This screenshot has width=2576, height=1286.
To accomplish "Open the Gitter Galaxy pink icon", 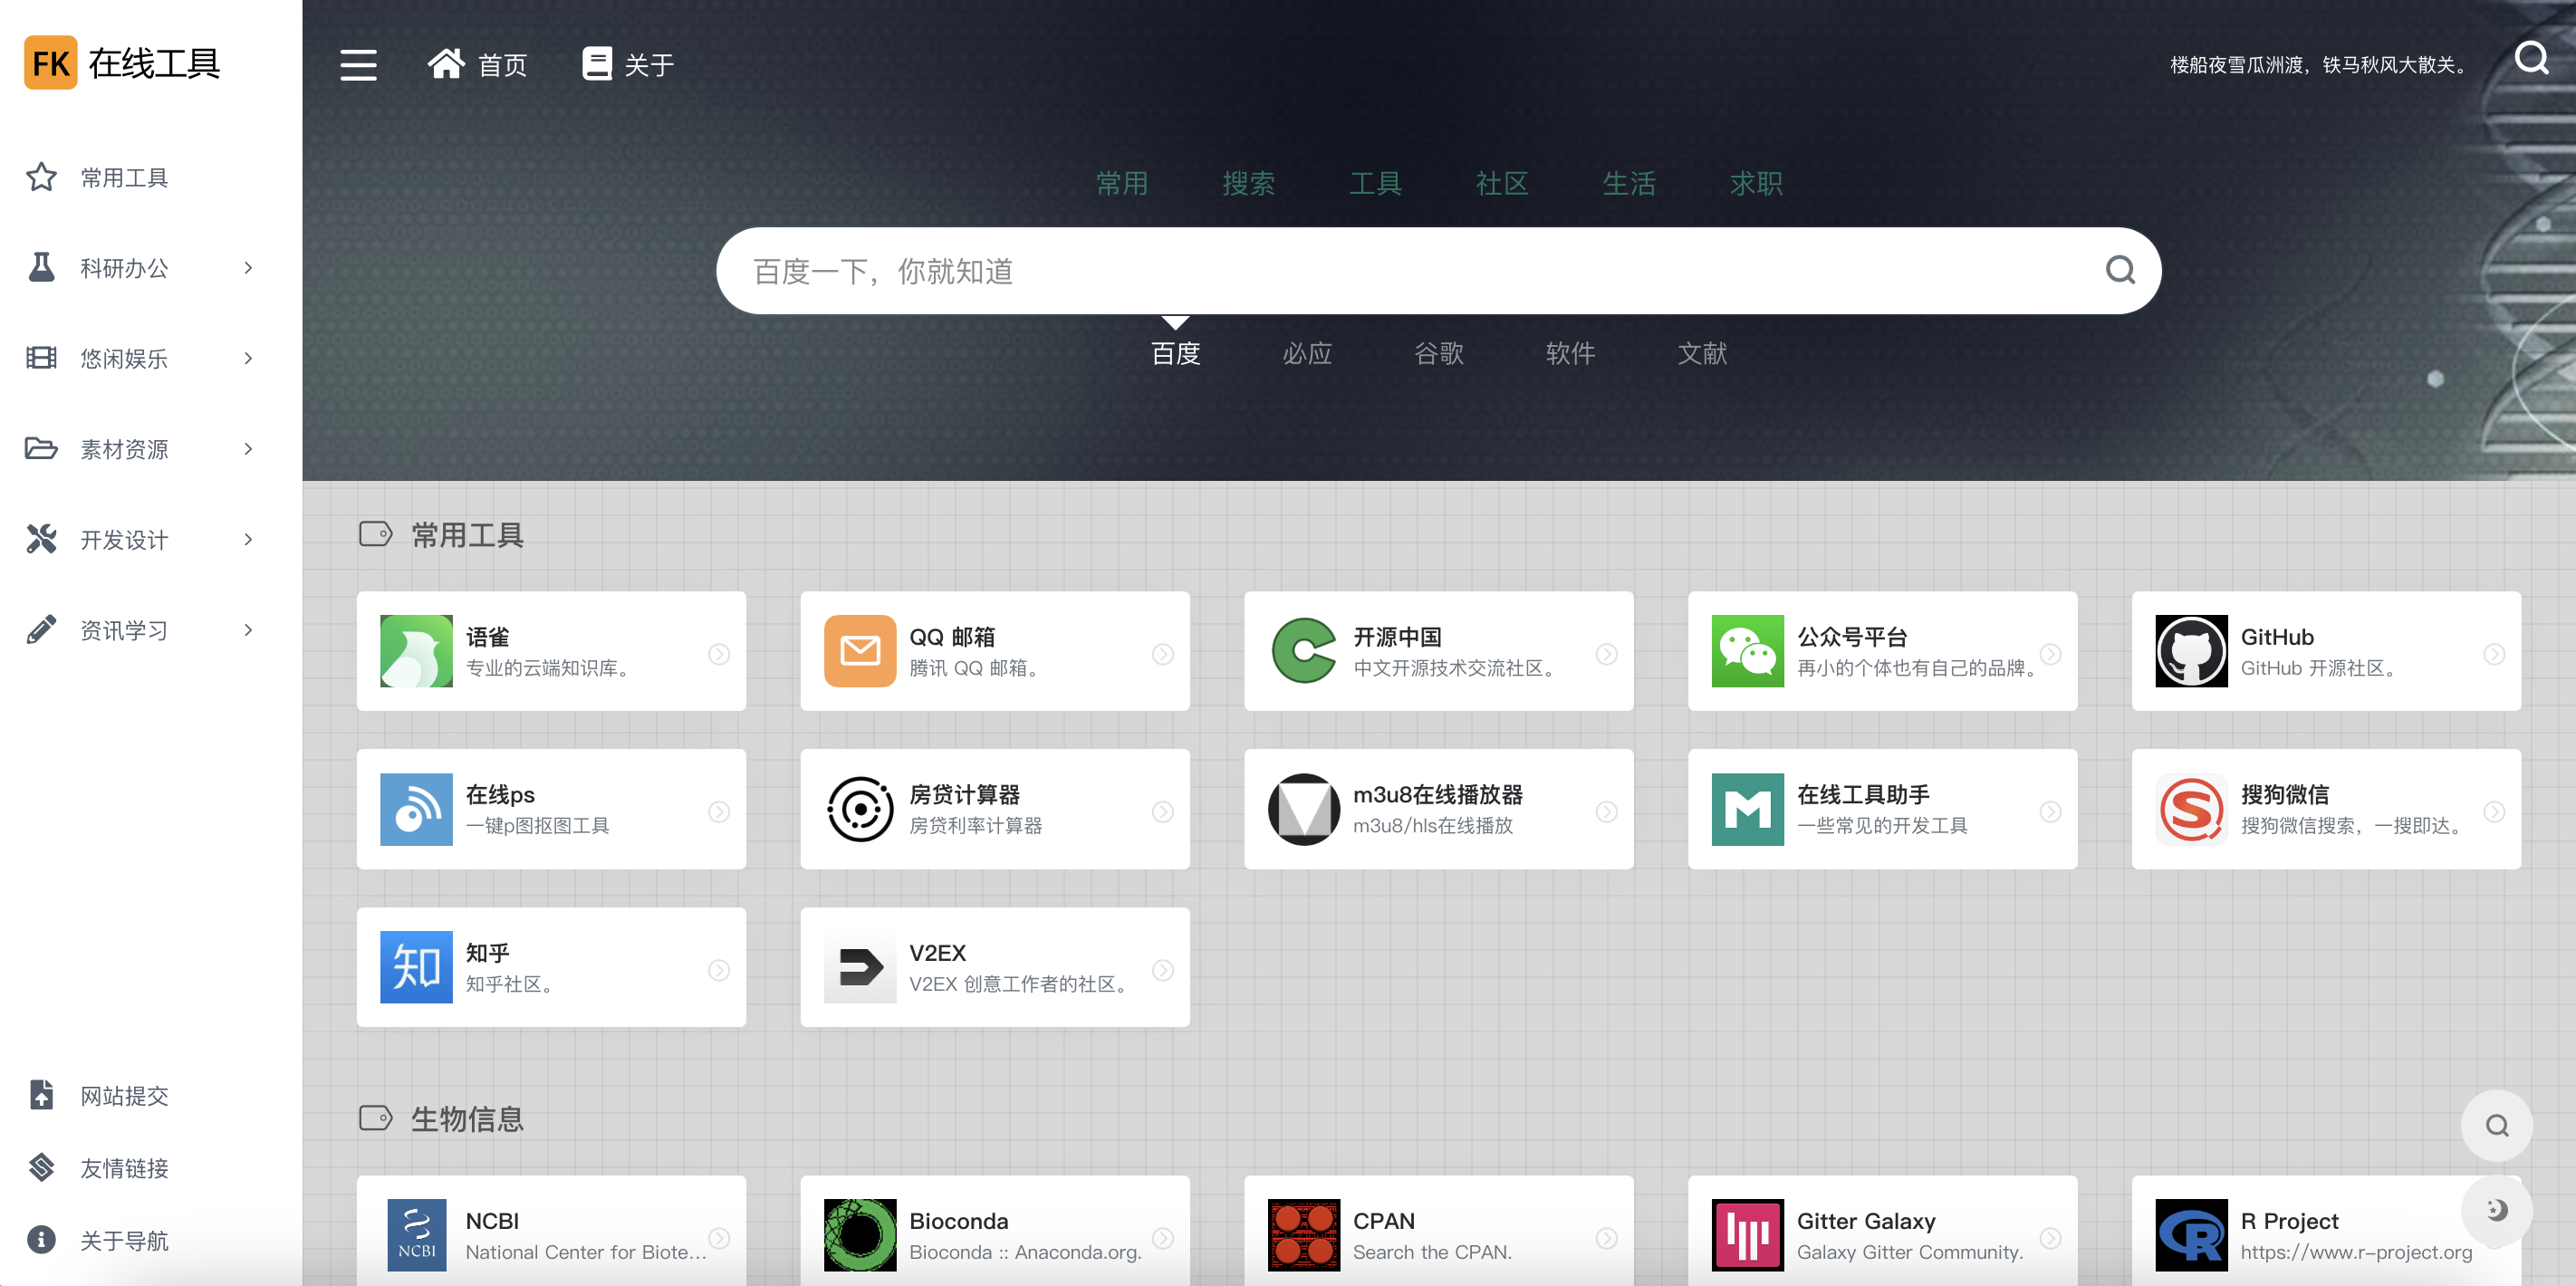I will click(1747, 1235).
